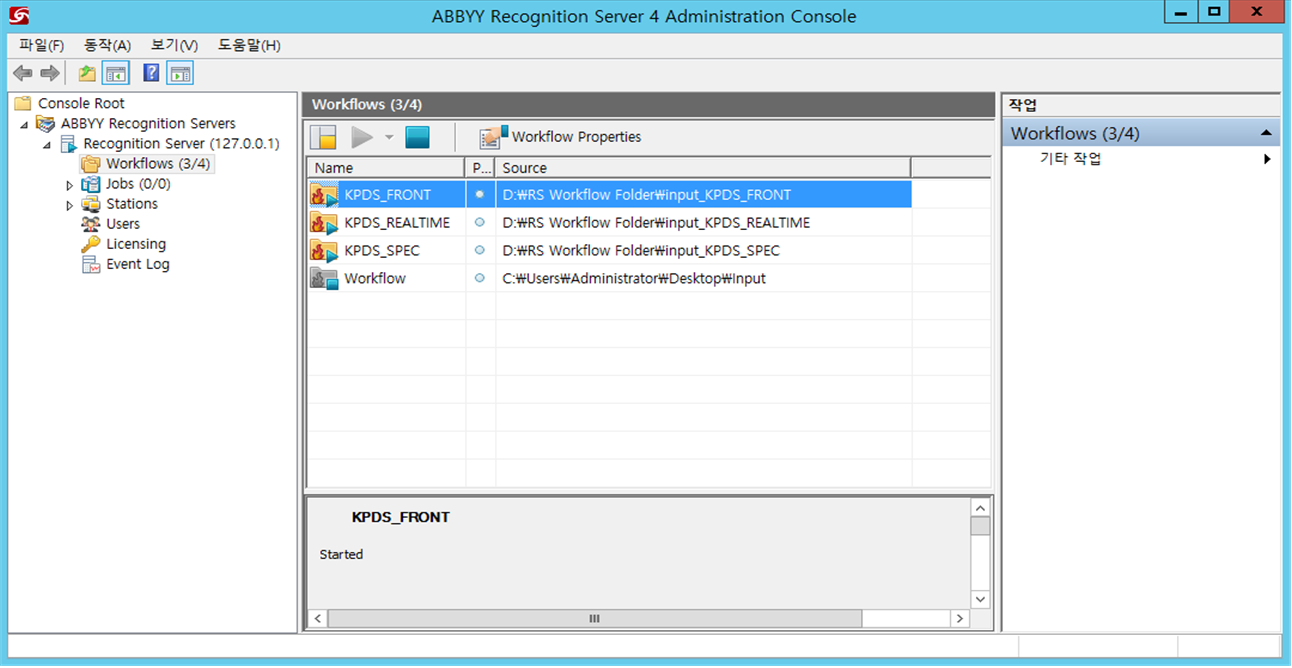Collapse the Recognition Server (127.0.0.1) node

point(47,144)
